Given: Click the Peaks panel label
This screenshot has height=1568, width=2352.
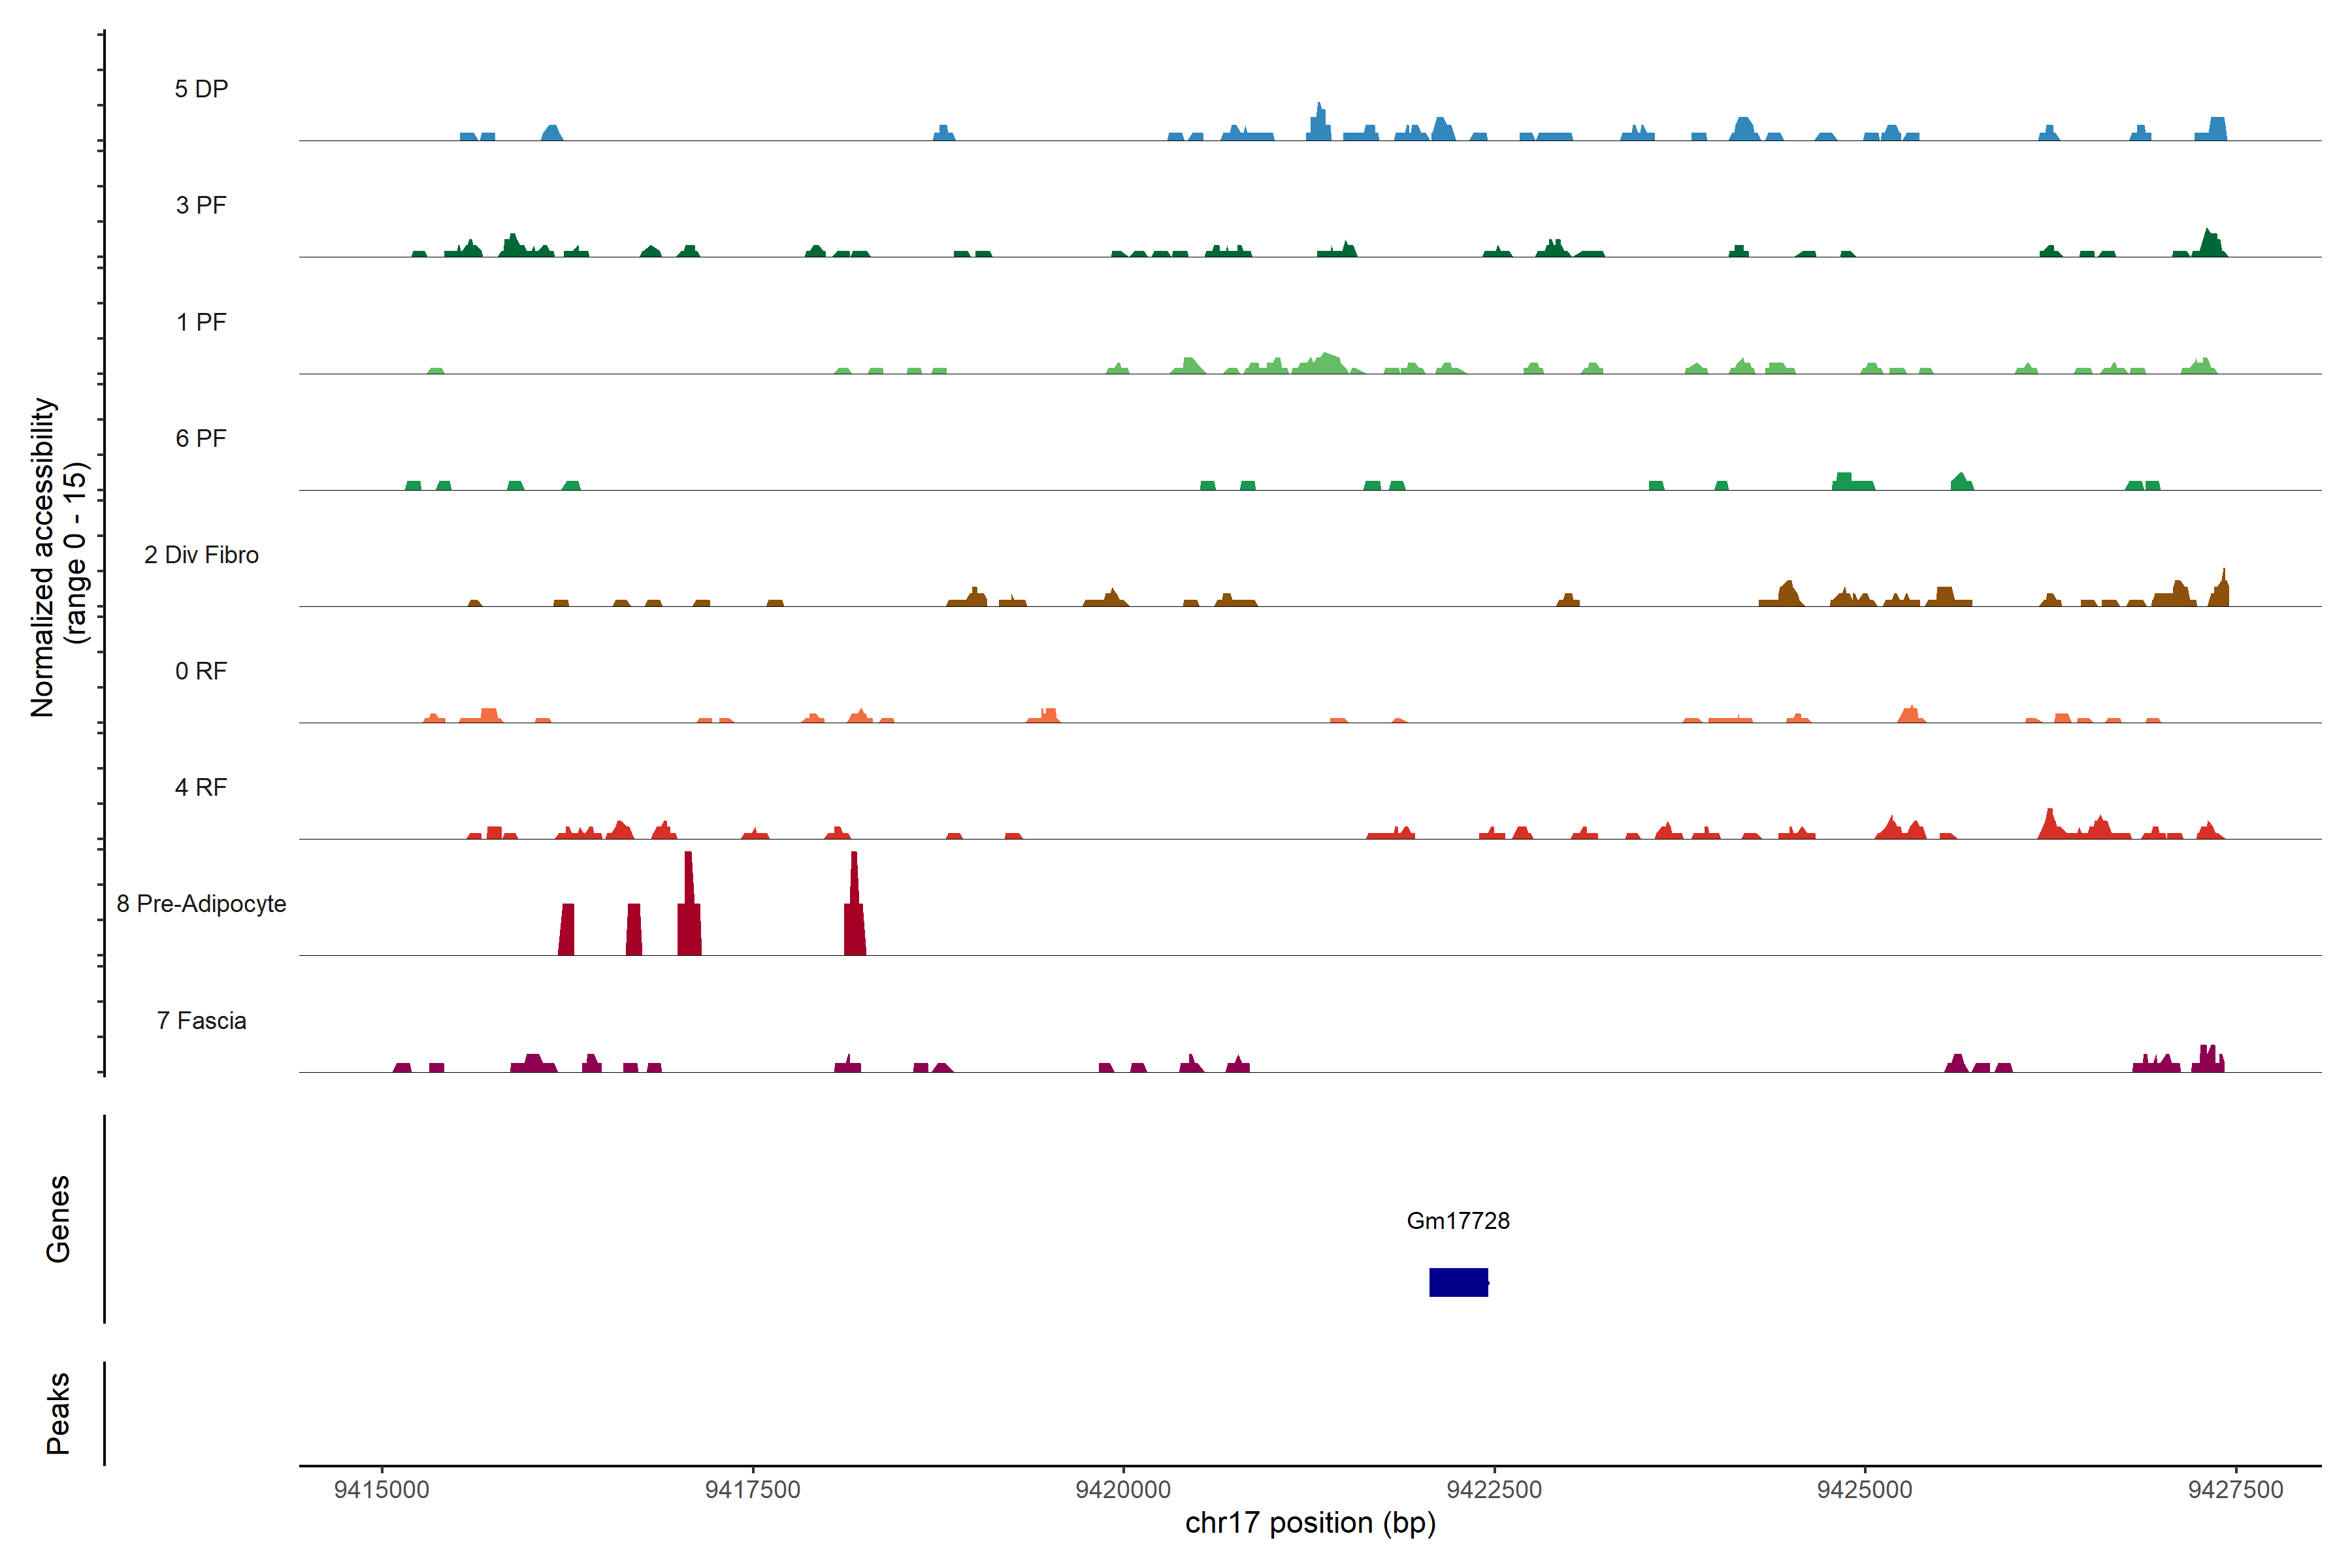Looking at the screenshot, I should coord(58,1413).
